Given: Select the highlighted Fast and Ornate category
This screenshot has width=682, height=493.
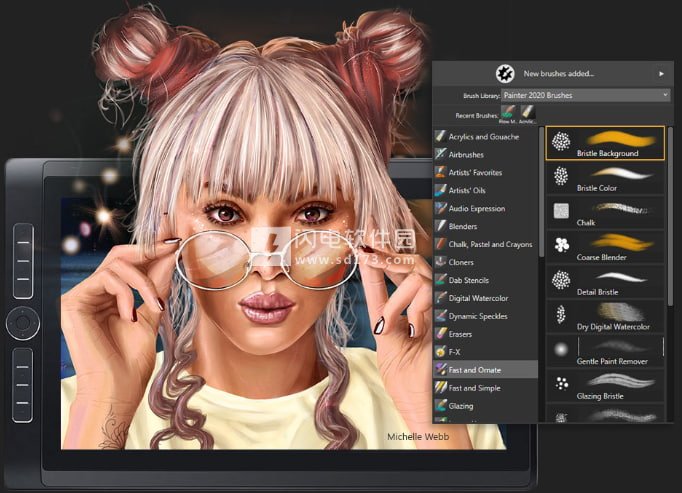Looking at the screenshot, I should click(485, 370).
